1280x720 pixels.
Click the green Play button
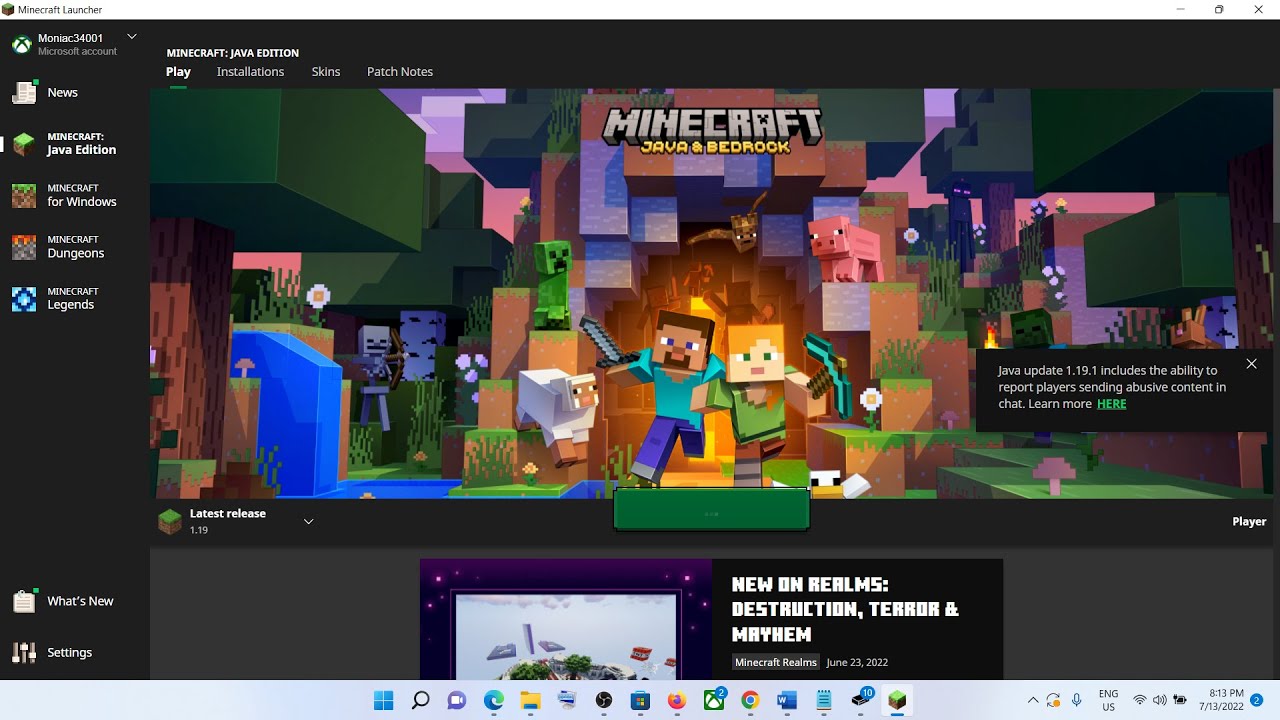[711, 510]
